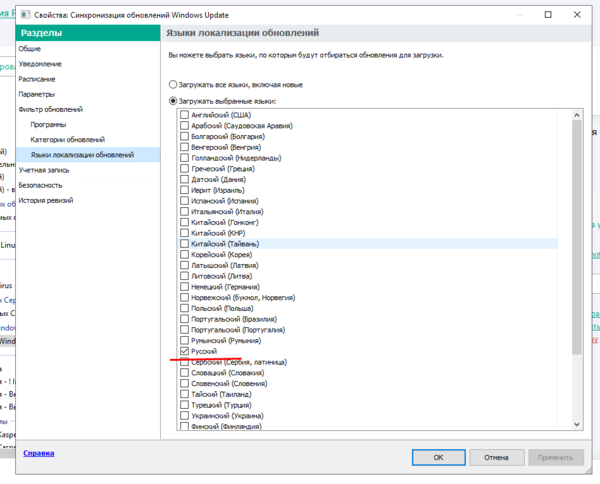
Task: Check the Болгарский (Болгария) checkbox
Action: coord(184,136)
